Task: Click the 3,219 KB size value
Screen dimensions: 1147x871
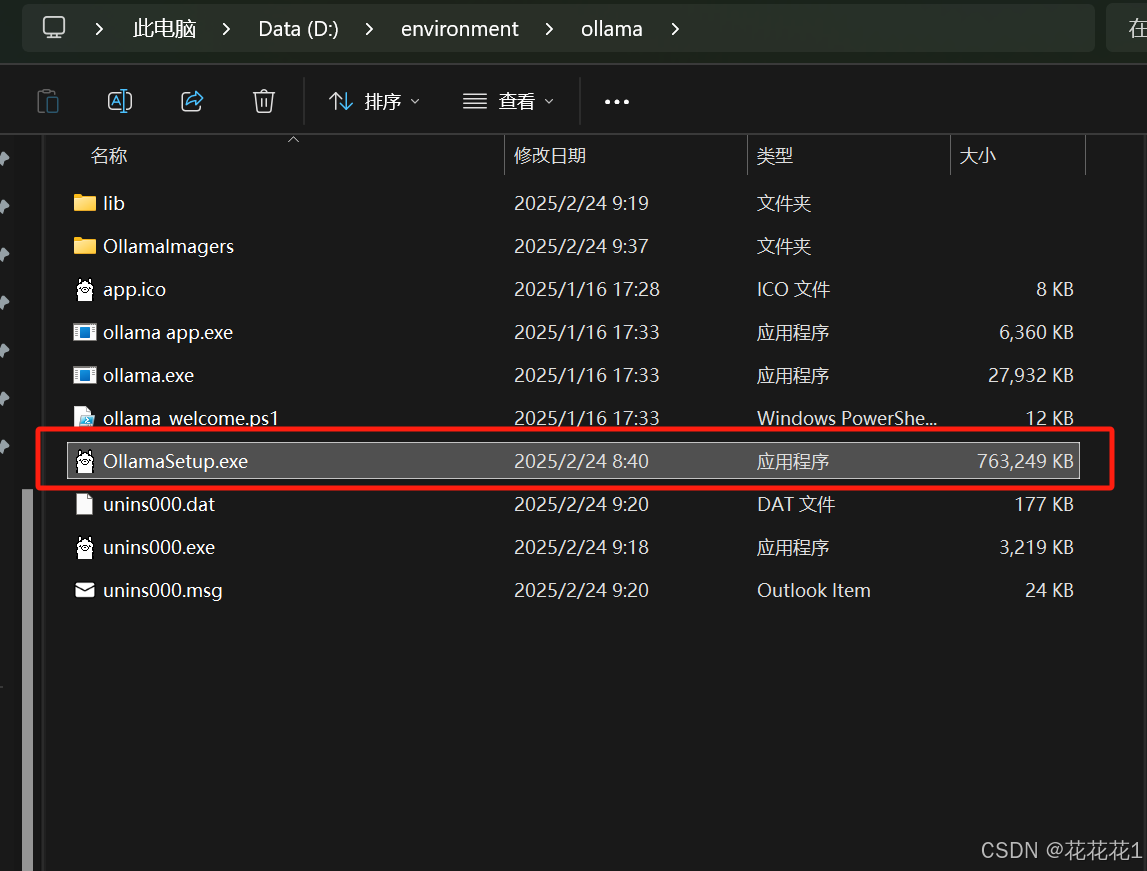Action: click(1036, 547)
